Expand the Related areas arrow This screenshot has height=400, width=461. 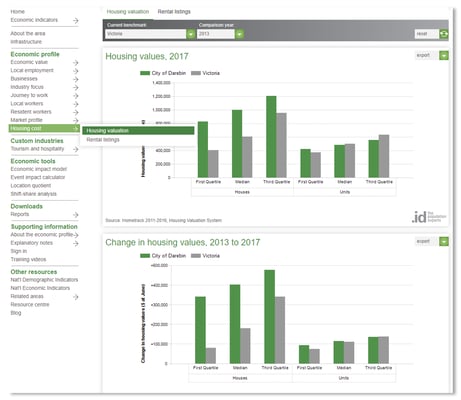point(76,297)
